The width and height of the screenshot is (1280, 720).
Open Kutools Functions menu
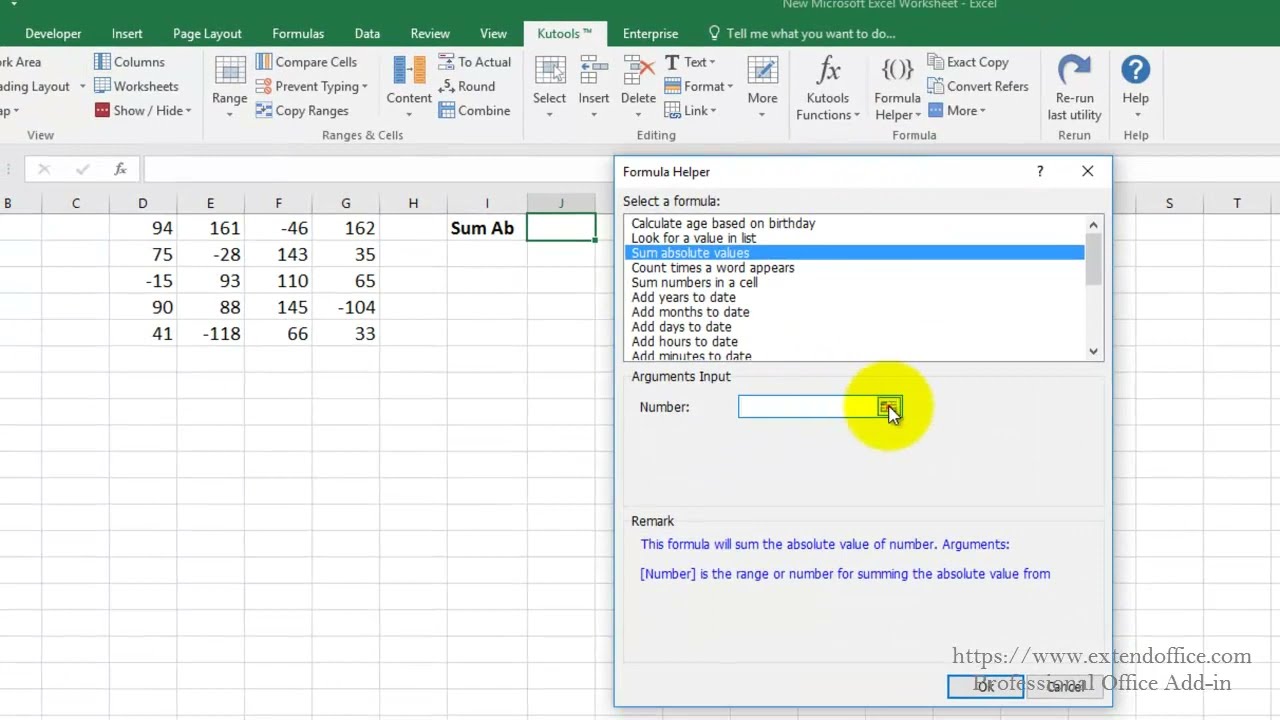tap(828, 88)
